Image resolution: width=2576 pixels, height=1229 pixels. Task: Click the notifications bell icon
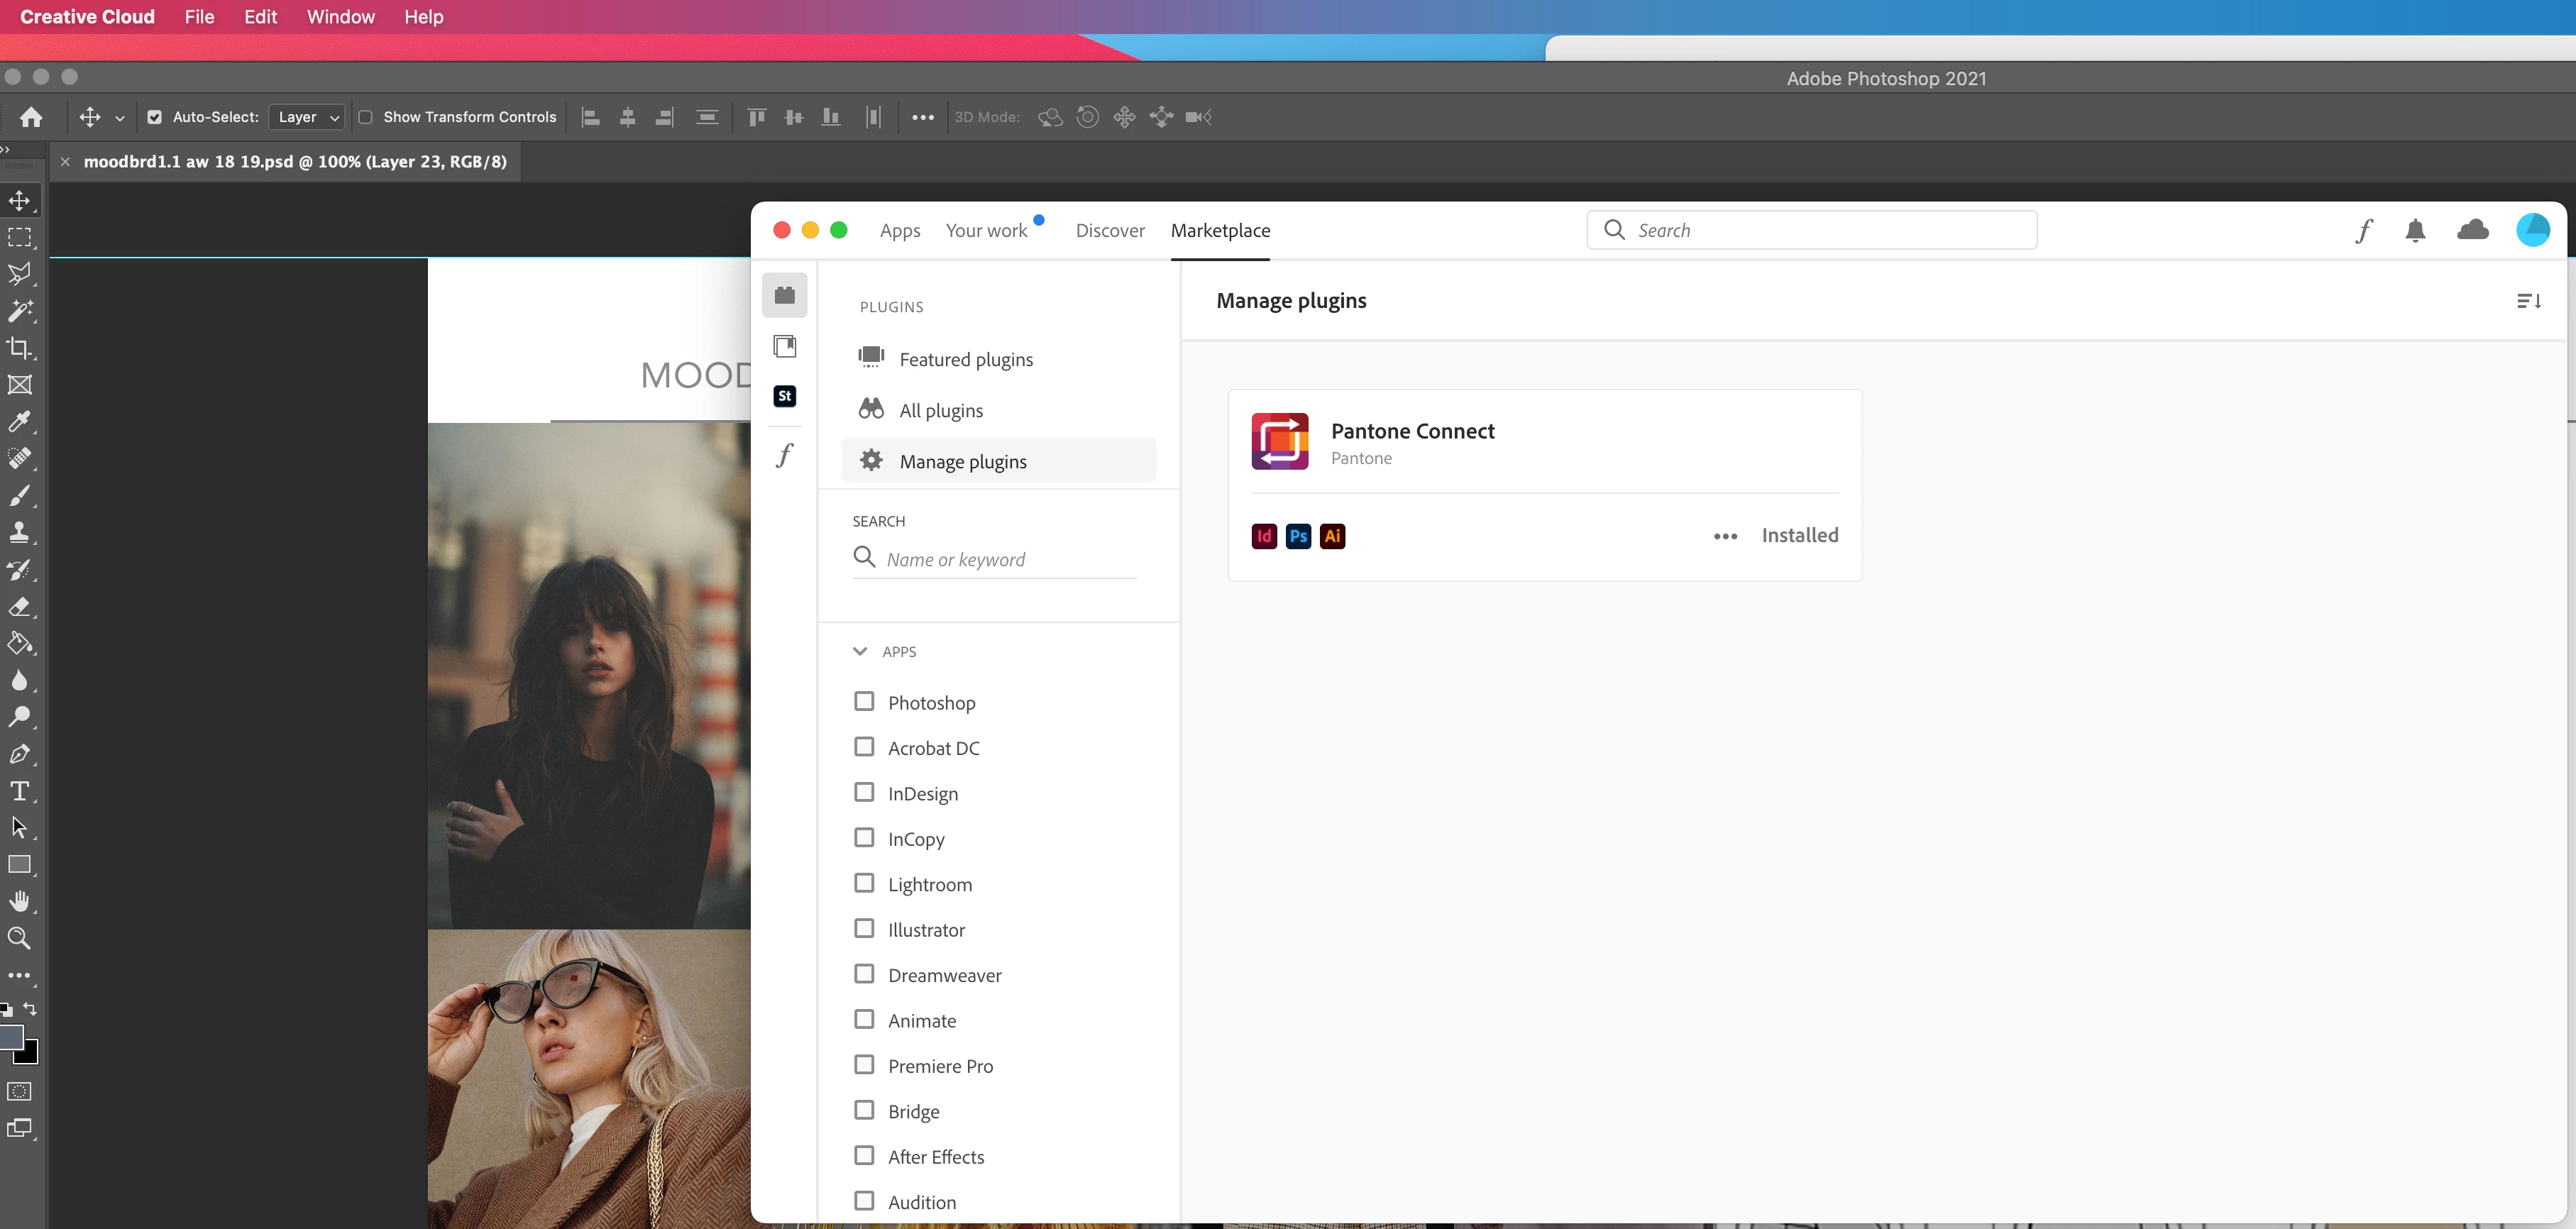pos(2415,231)
